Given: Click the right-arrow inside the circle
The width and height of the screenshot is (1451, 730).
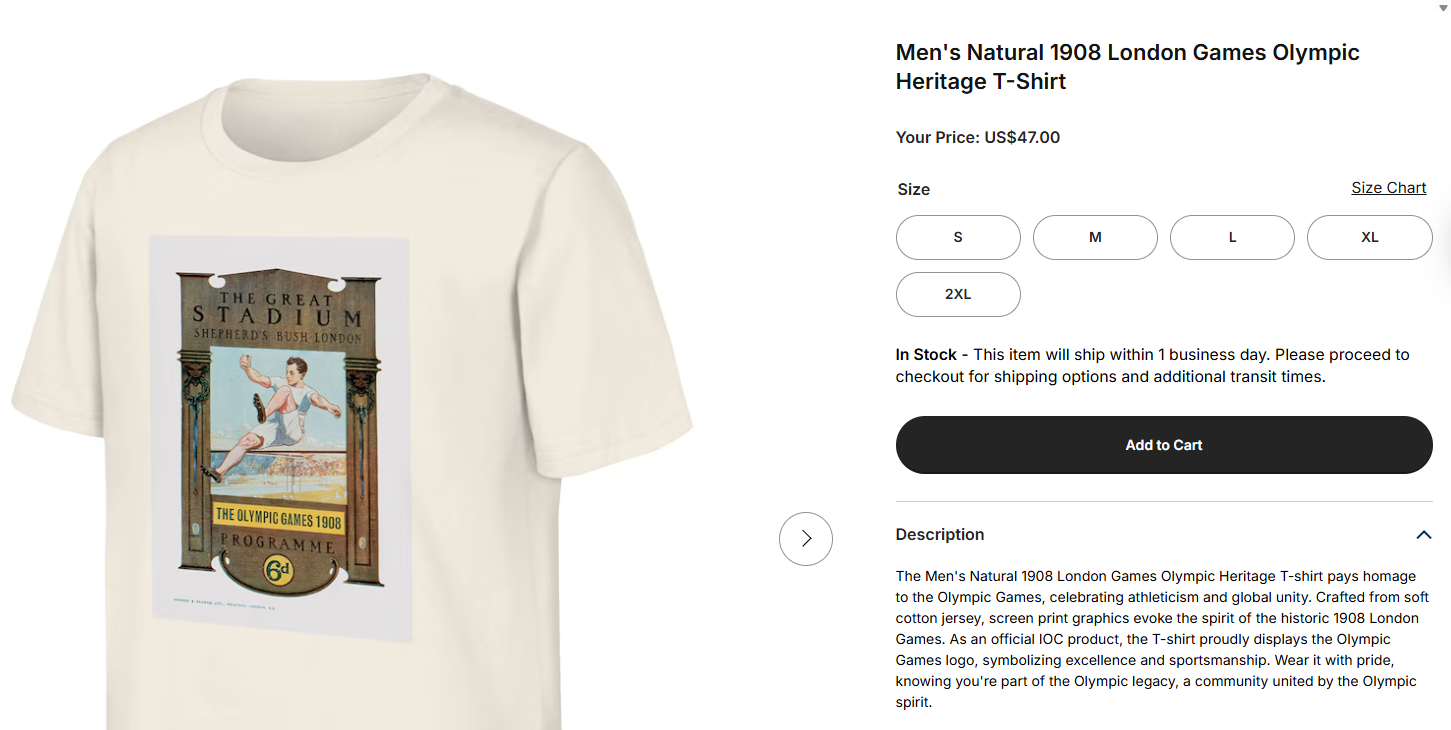Looking at the screenshot, I should pos(805,538).
